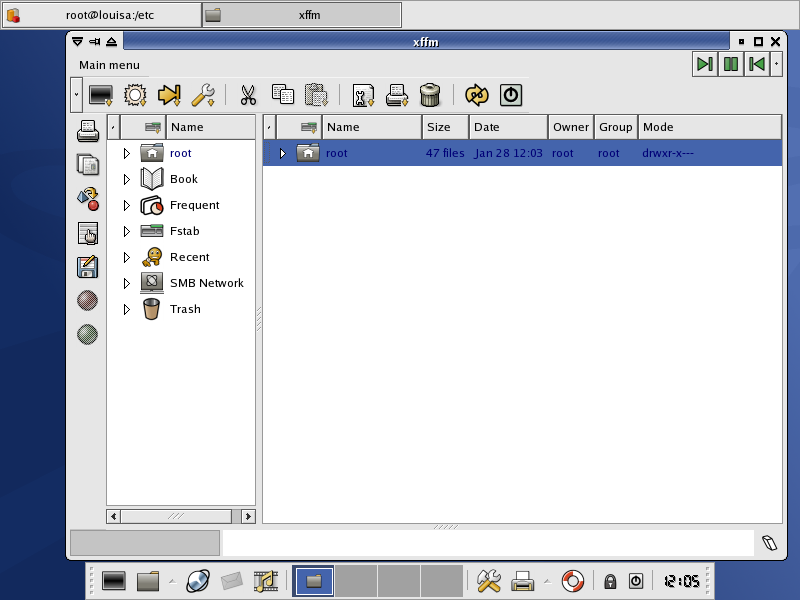
Task: Expand root folder row in right pane
Action: [283, 153]
